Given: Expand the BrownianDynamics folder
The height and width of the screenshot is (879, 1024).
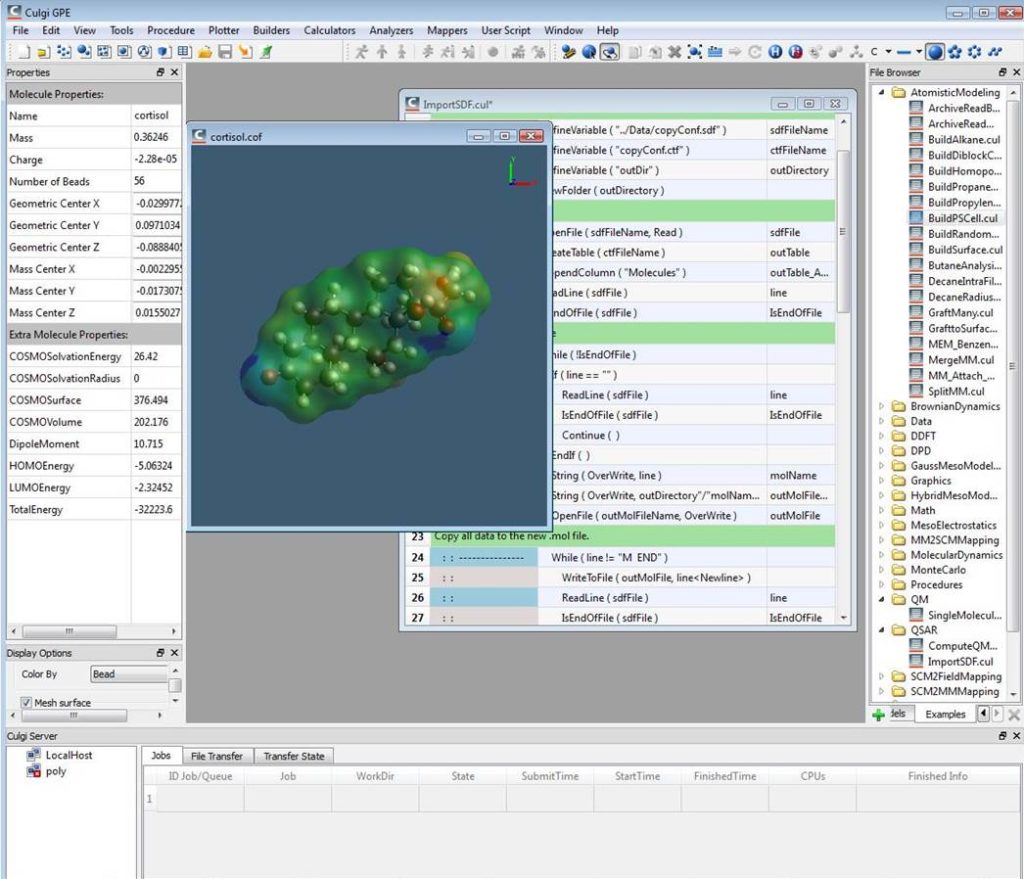Looking at the screenshot, I should [881, 406].
